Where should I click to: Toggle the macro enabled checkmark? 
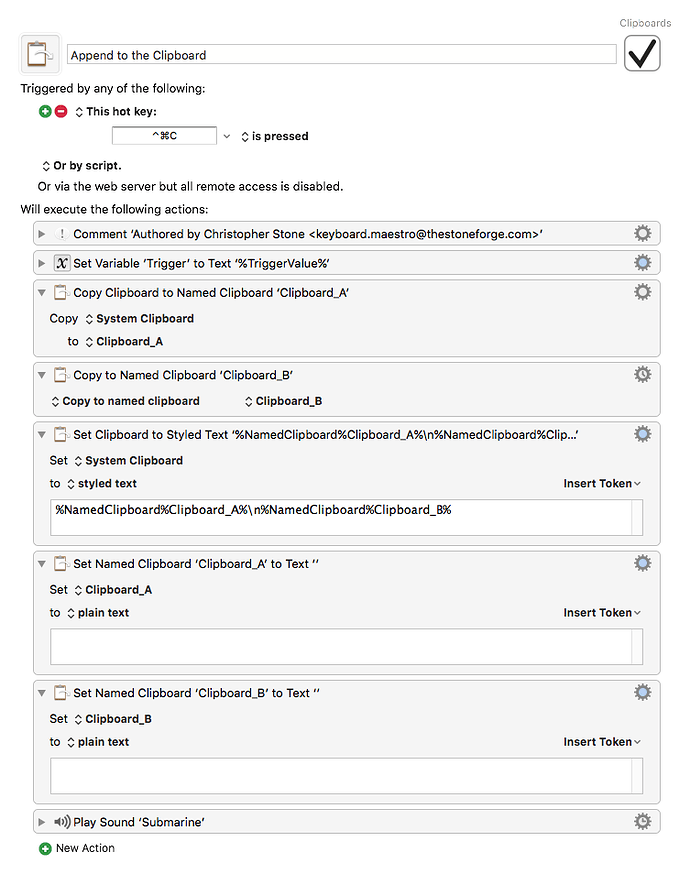click(x=642, y=54)
